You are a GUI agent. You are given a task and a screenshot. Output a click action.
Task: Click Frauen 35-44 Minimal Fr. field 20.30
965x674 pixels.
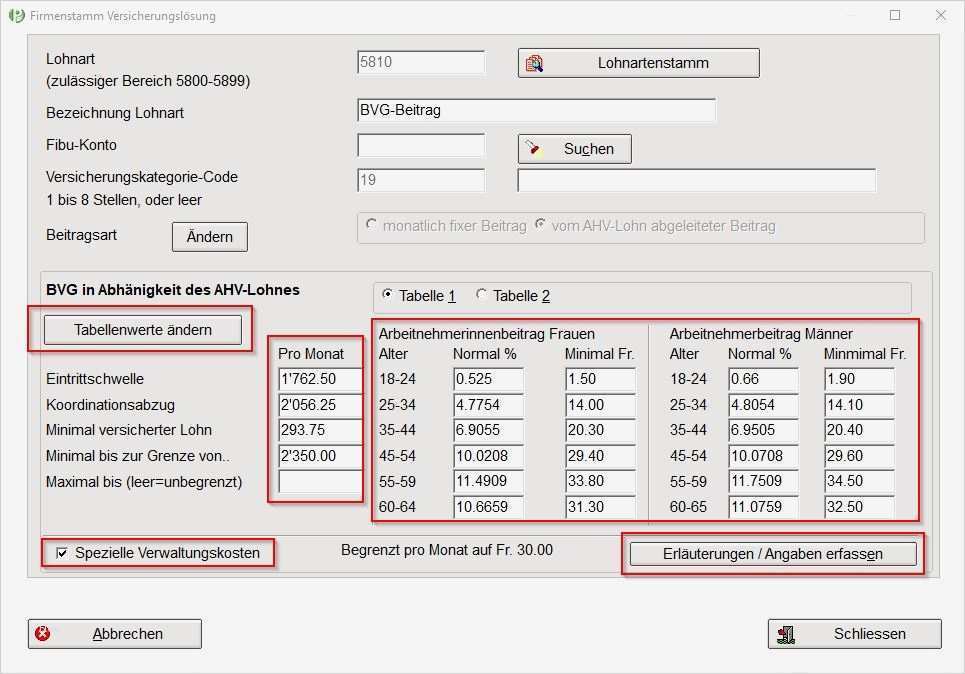601,430
